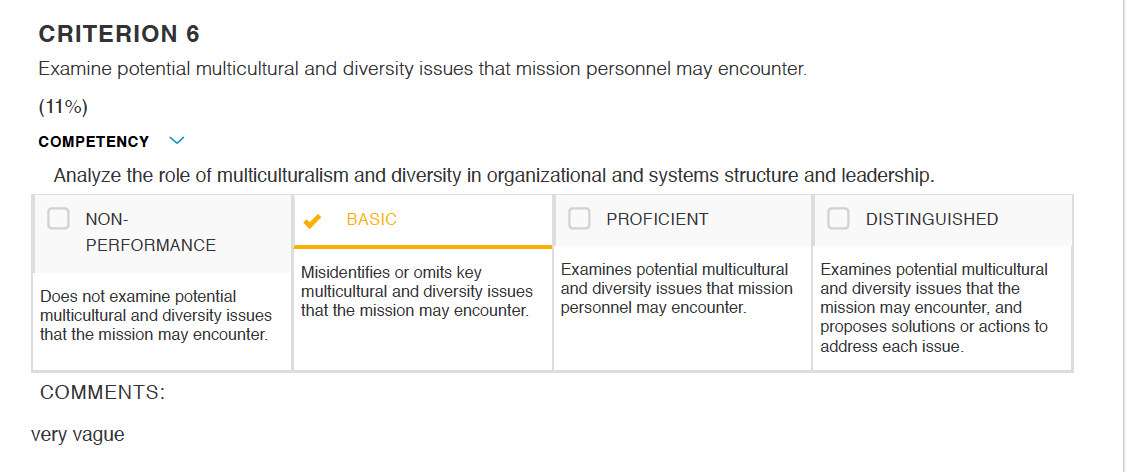This screenshot has height=472, width=1126.
Task: Click the CRITERION 6 heading
Action: tap(119, 34)
